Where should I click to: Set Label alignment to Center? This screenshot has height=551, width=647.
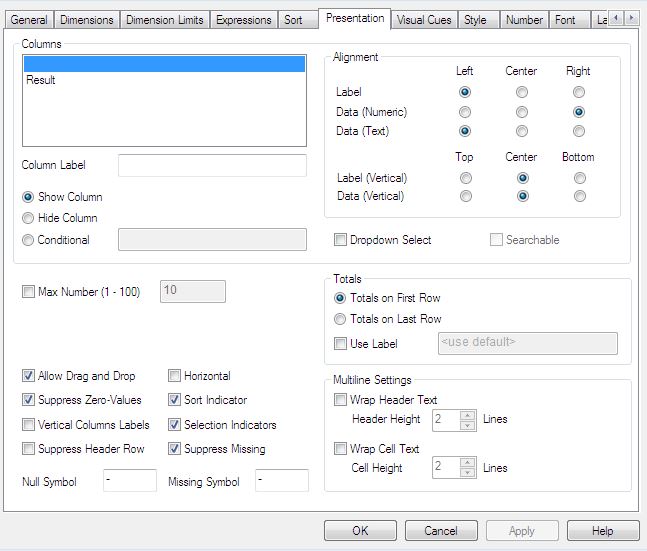[x=521, y=92]
